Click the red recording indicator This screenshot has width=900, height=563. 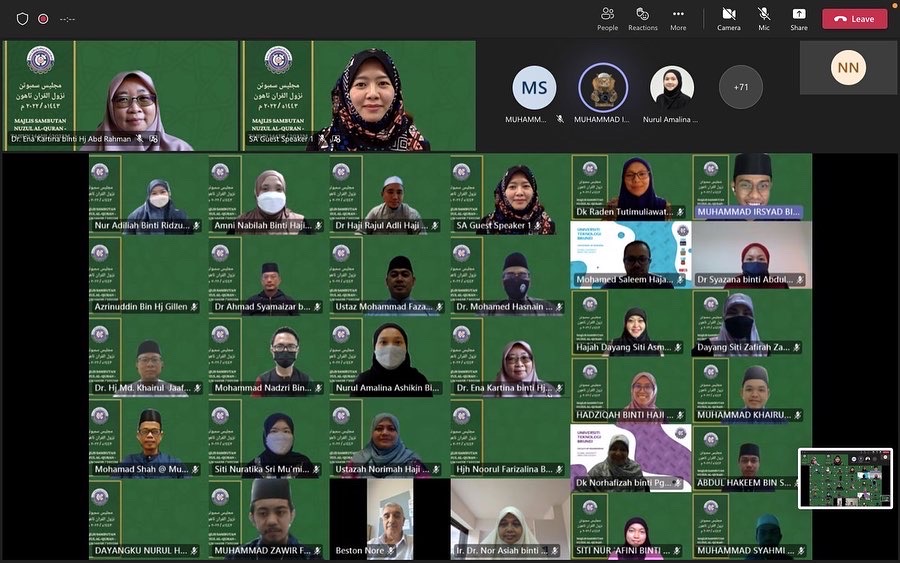(43, 19)
